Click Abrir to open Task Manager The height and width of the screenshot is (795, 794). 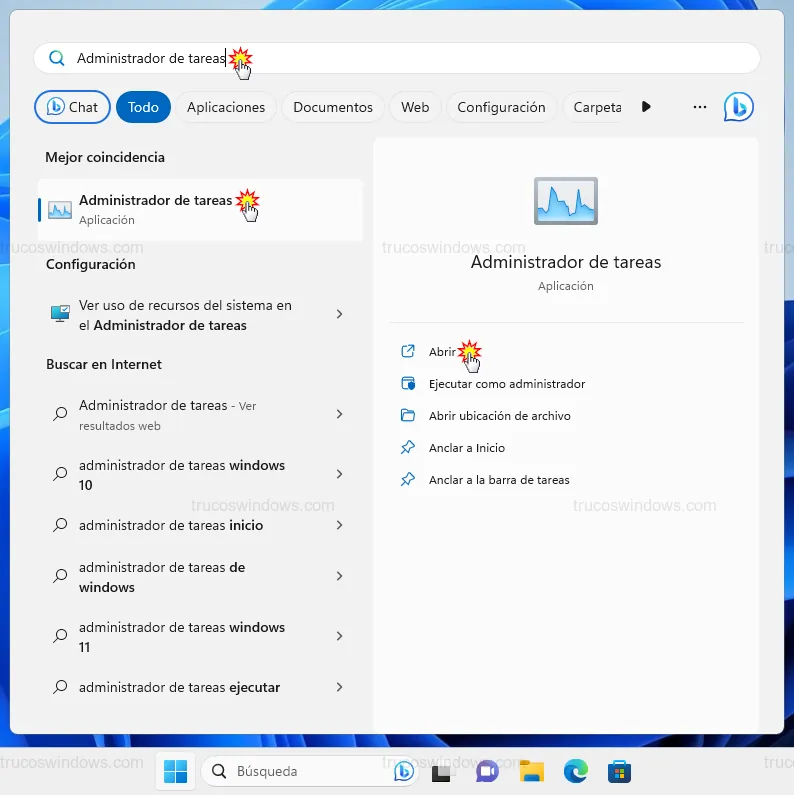tap(442, 352)
